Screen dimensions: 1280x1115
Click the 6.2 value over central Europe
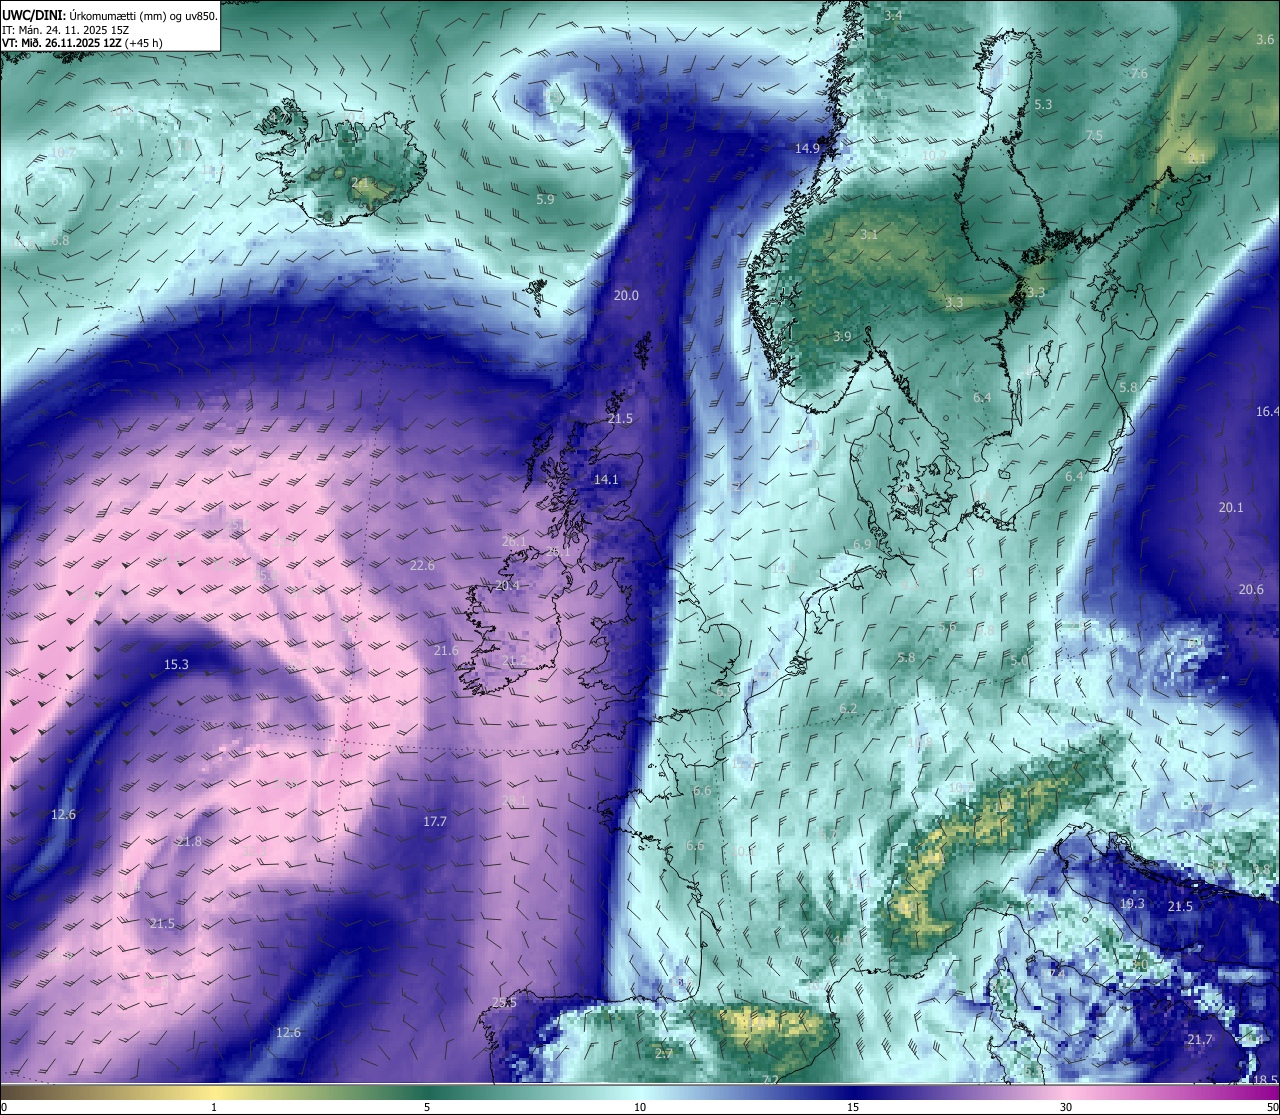[848, 708]
